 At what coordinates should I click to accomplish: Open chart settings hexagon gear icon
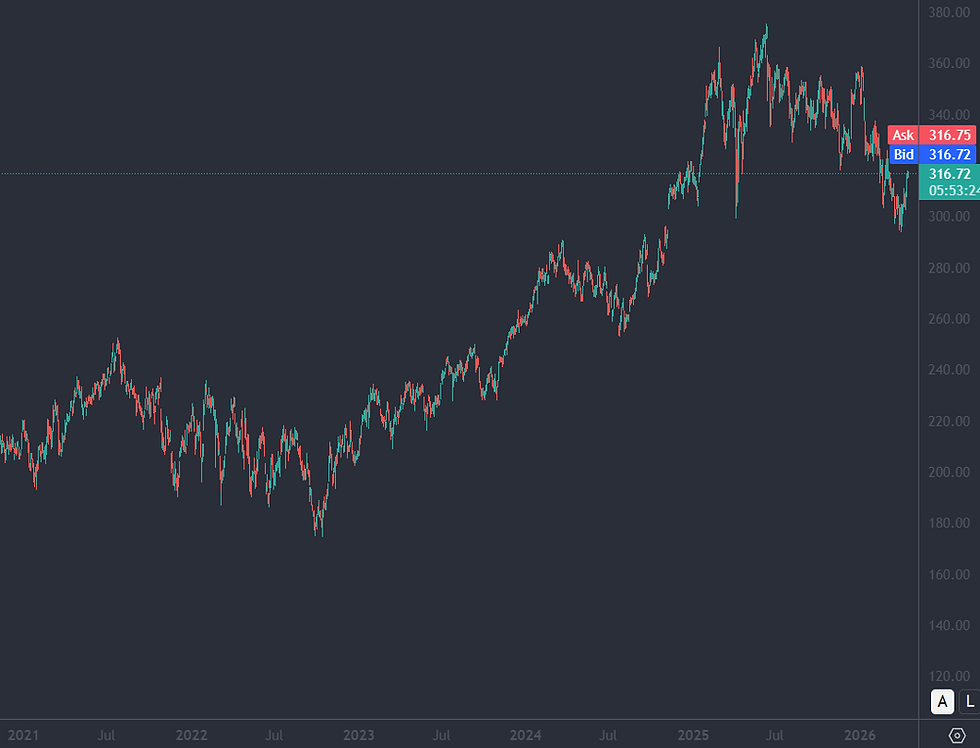click(957, 736)
